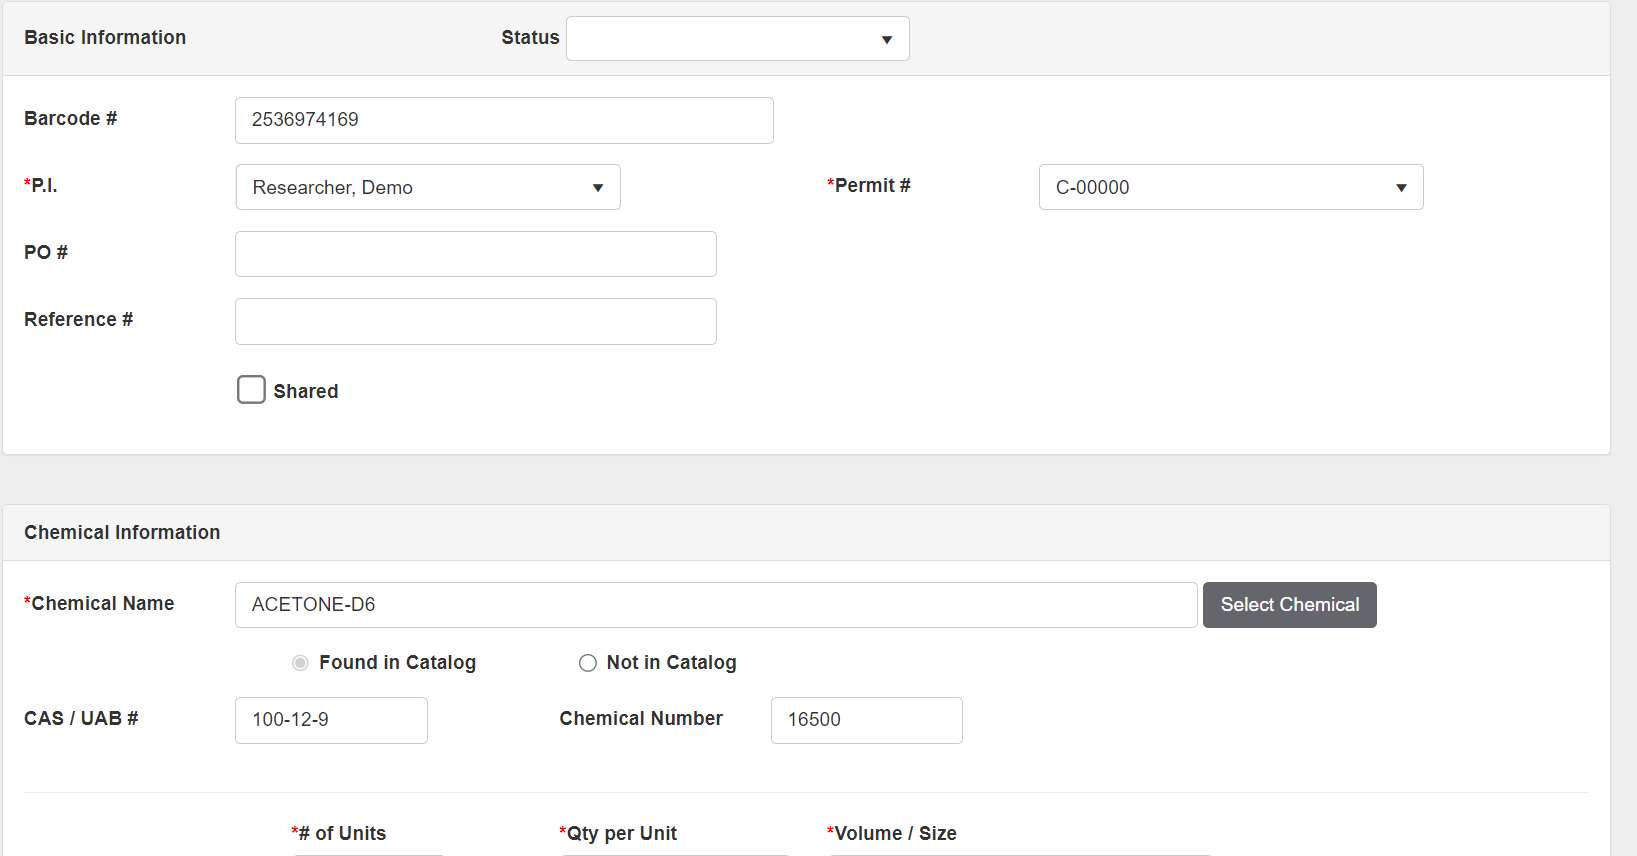The height and width of the screenshot is (856, 1637).
Task: Expand the P.I. dropdown showing Researcher, Demo
Action: (428, 188)
